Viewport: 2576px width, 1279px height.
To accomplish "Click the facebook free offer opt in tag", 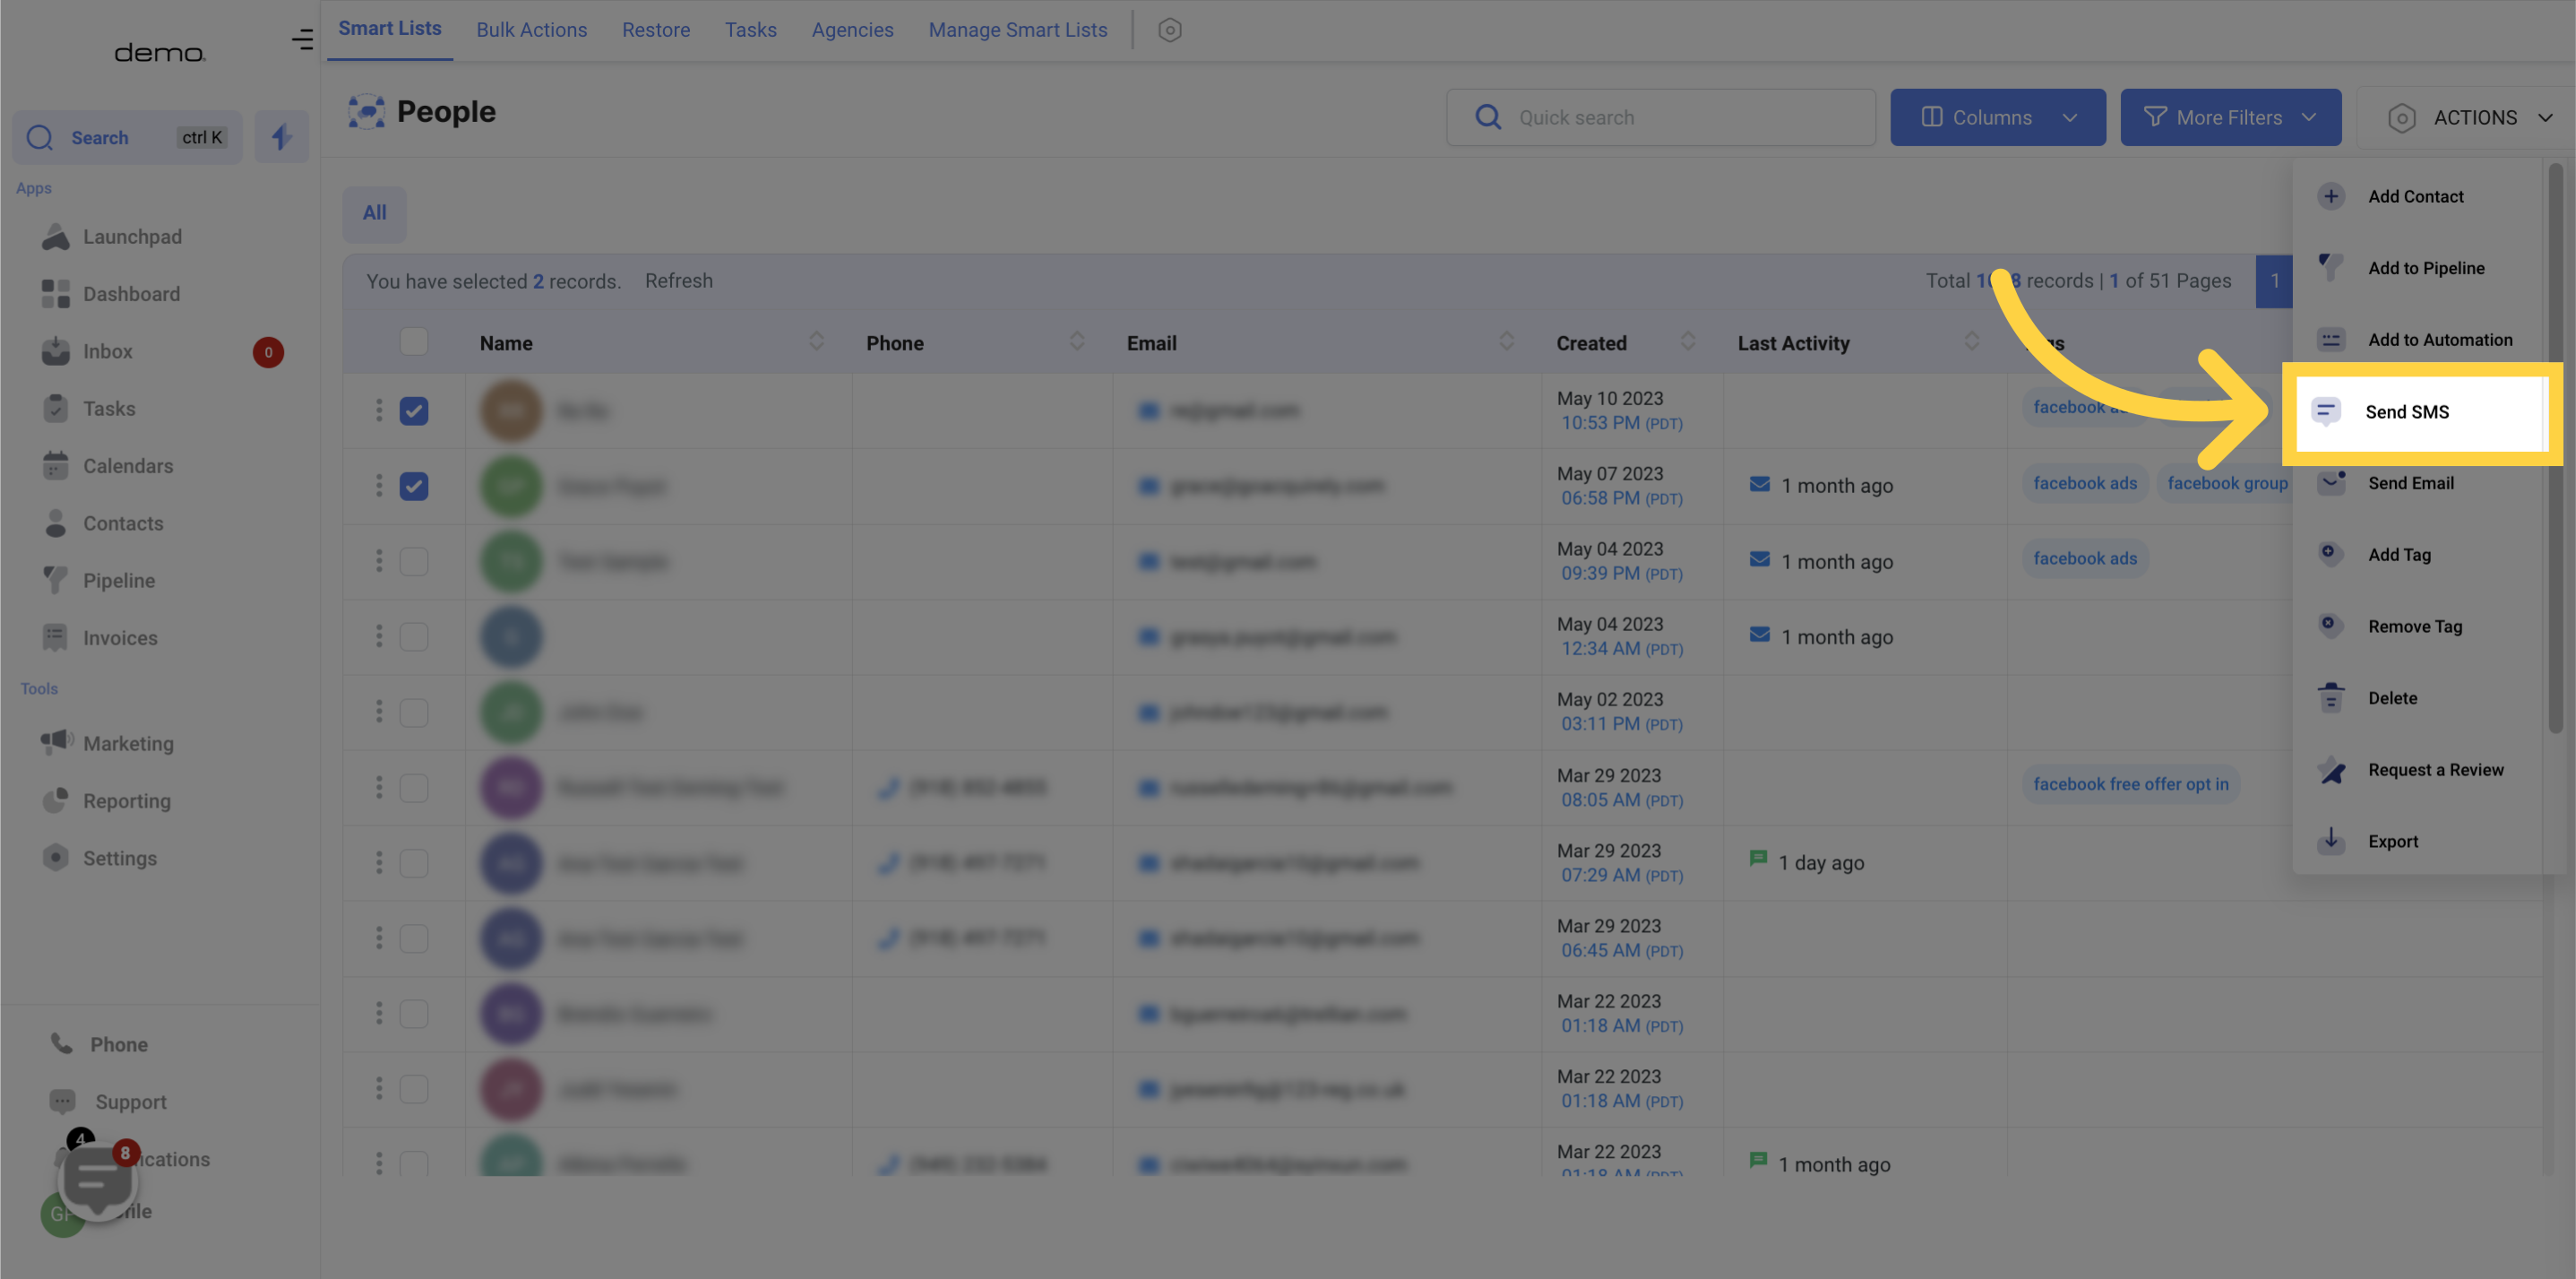I will coord(2130,784).
